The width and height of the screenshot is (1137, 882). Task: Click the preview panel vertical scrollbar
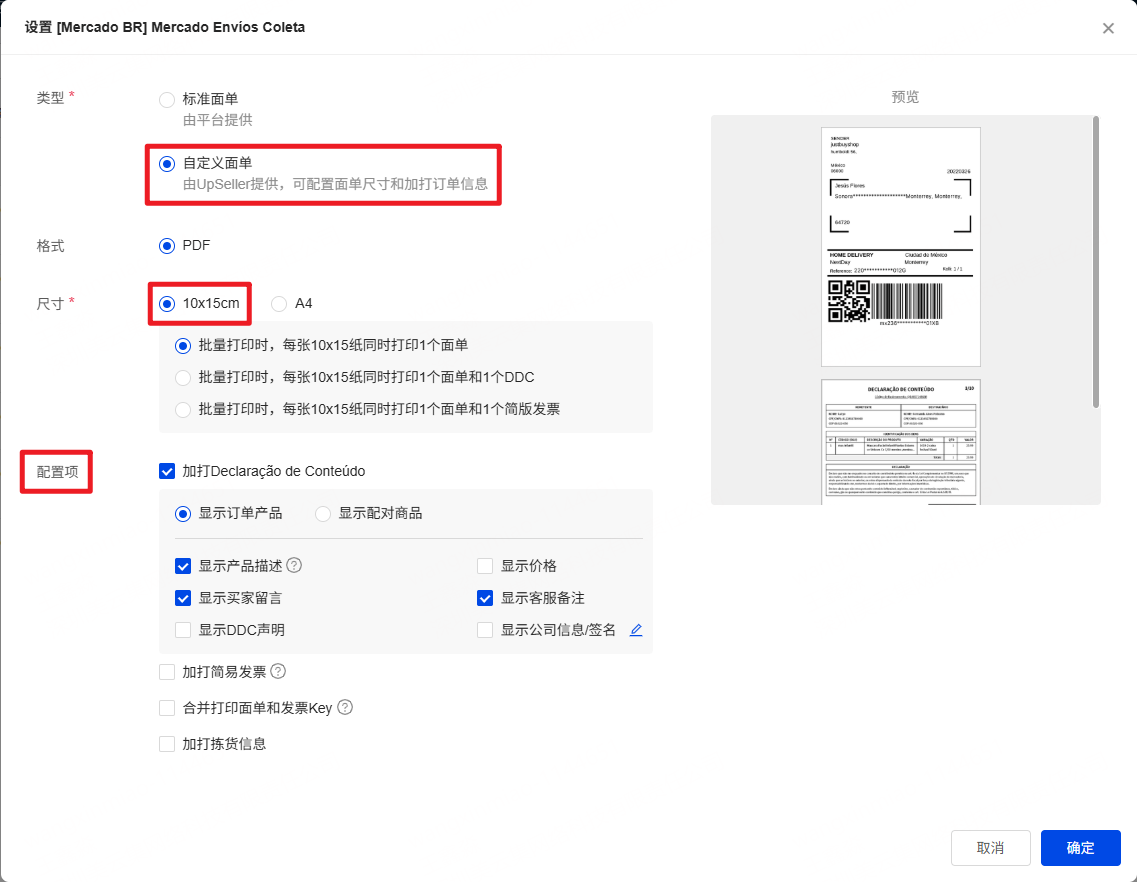[1096, 262]
